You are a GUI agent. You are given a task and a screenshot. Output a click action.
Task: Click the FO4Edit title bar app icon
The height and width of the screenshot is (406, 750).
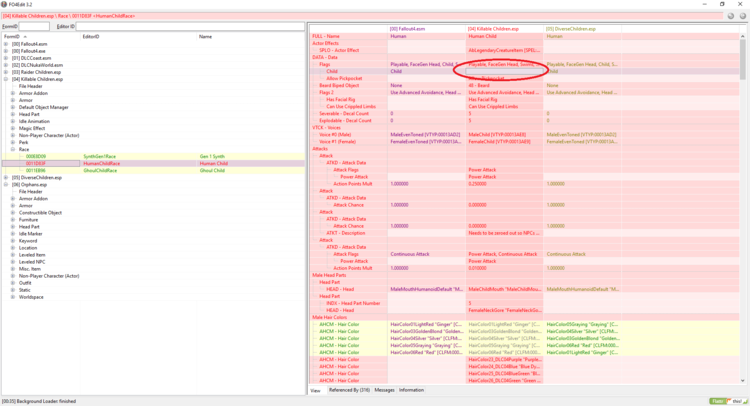click(x=4, y=4)
